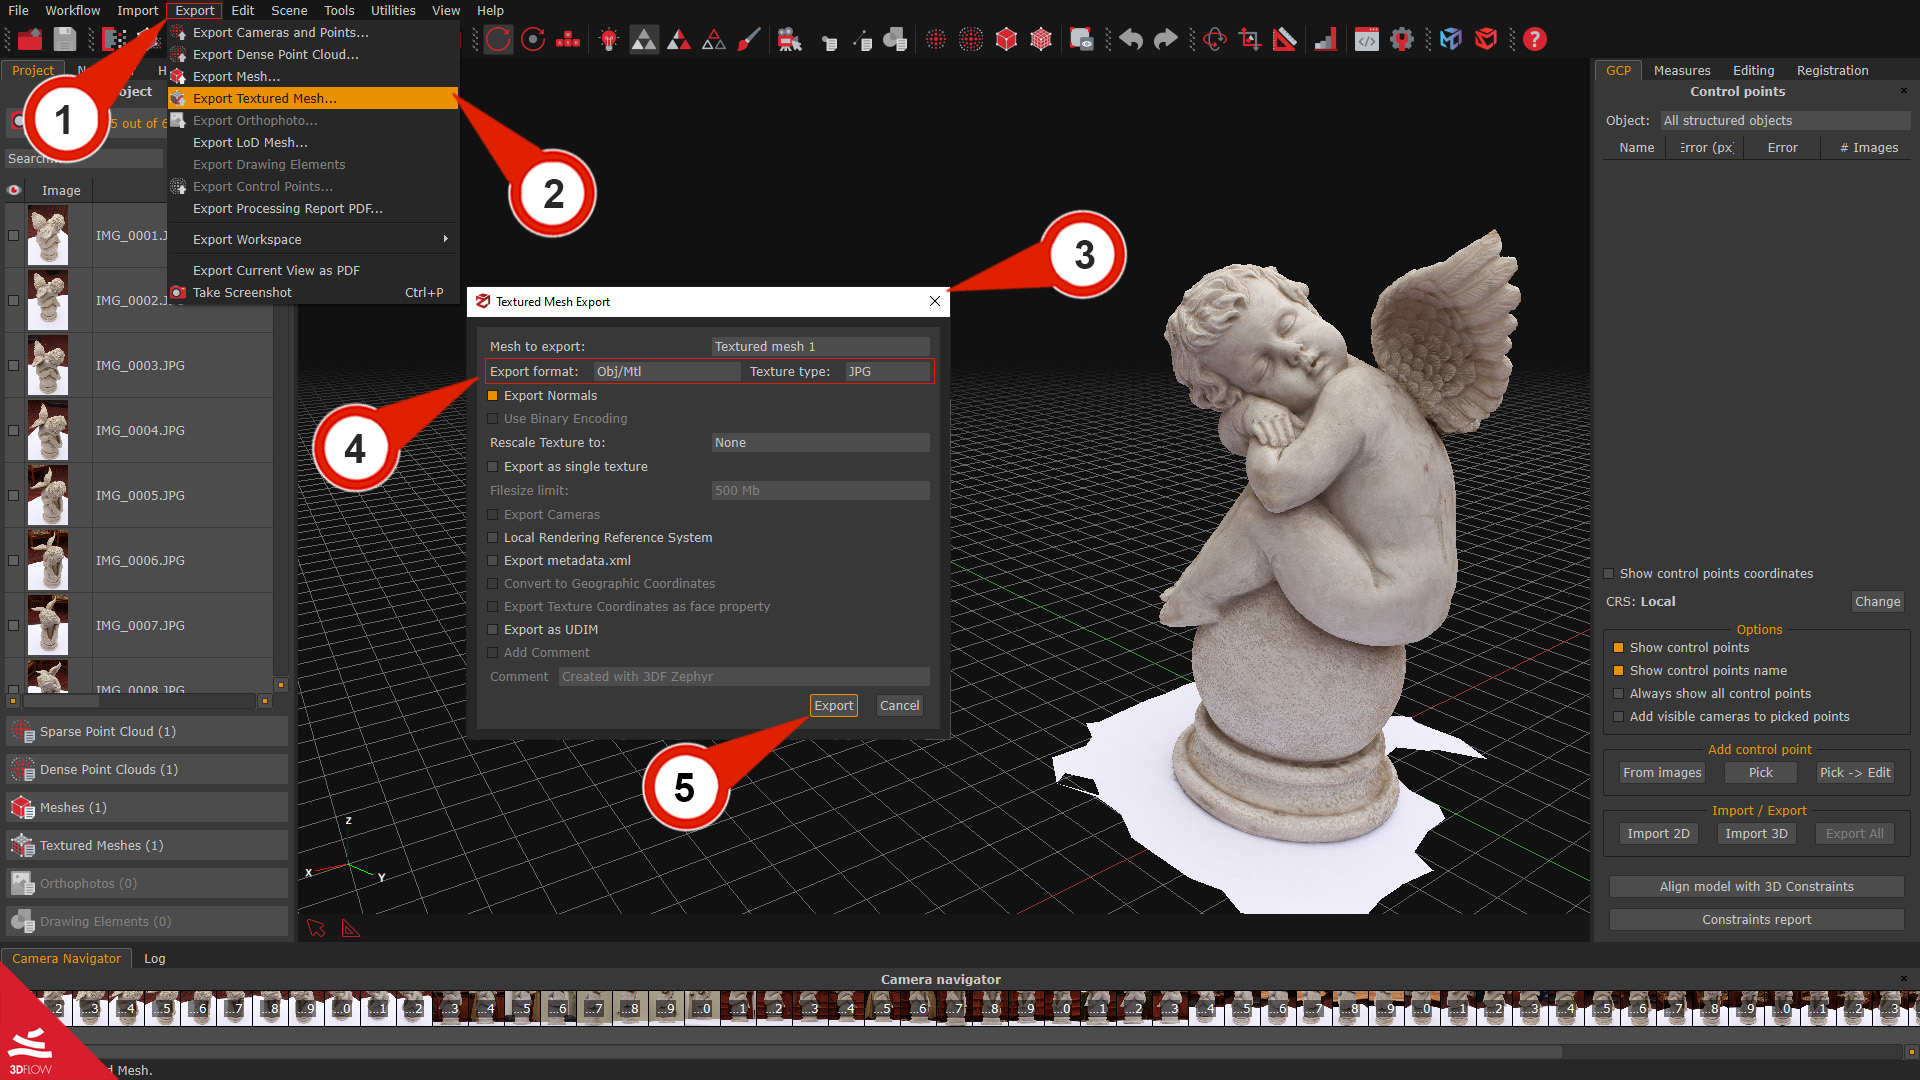Open the code scripting window icon

coord(1367,40)
